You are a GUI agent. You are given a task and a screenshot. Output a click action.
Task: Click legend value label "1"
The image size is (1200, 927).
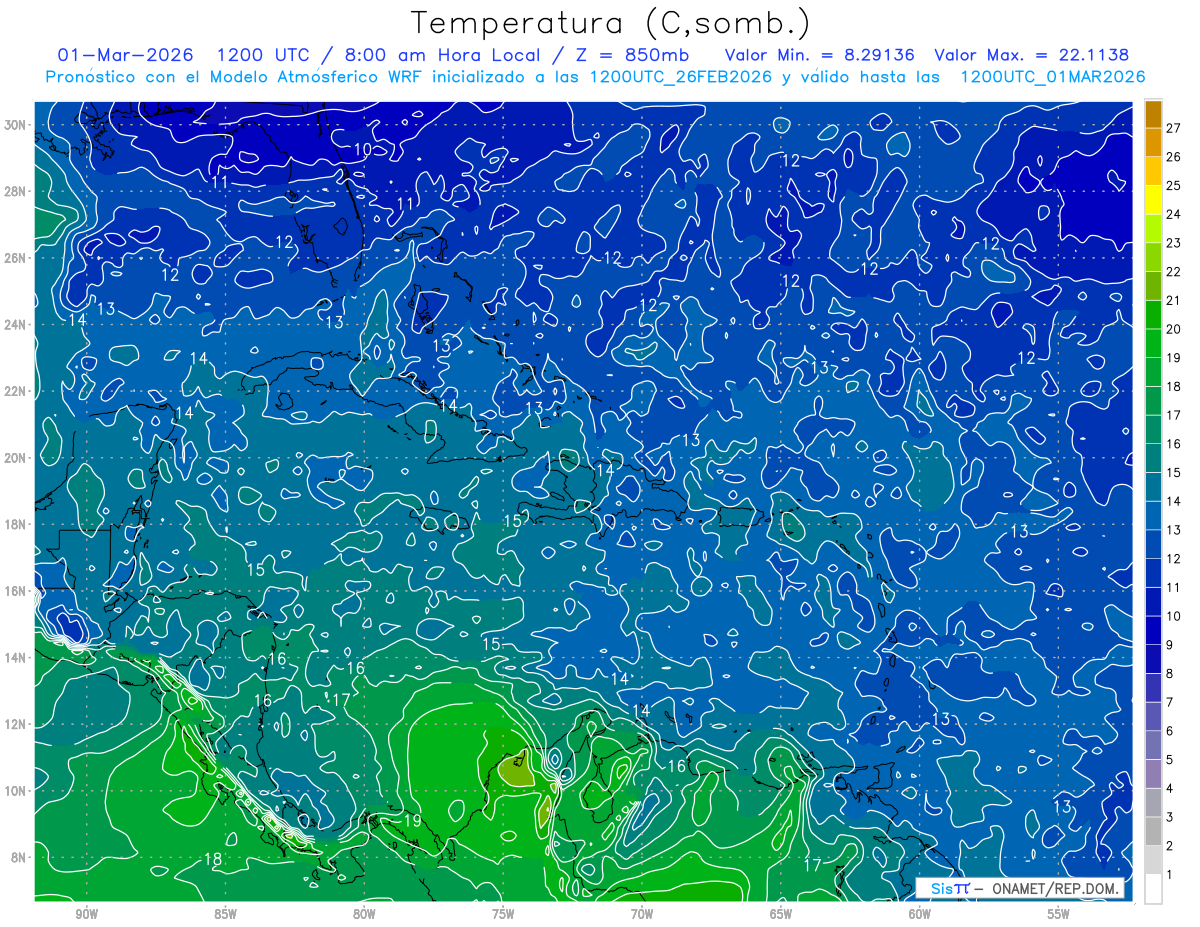tap(1170, 875)
